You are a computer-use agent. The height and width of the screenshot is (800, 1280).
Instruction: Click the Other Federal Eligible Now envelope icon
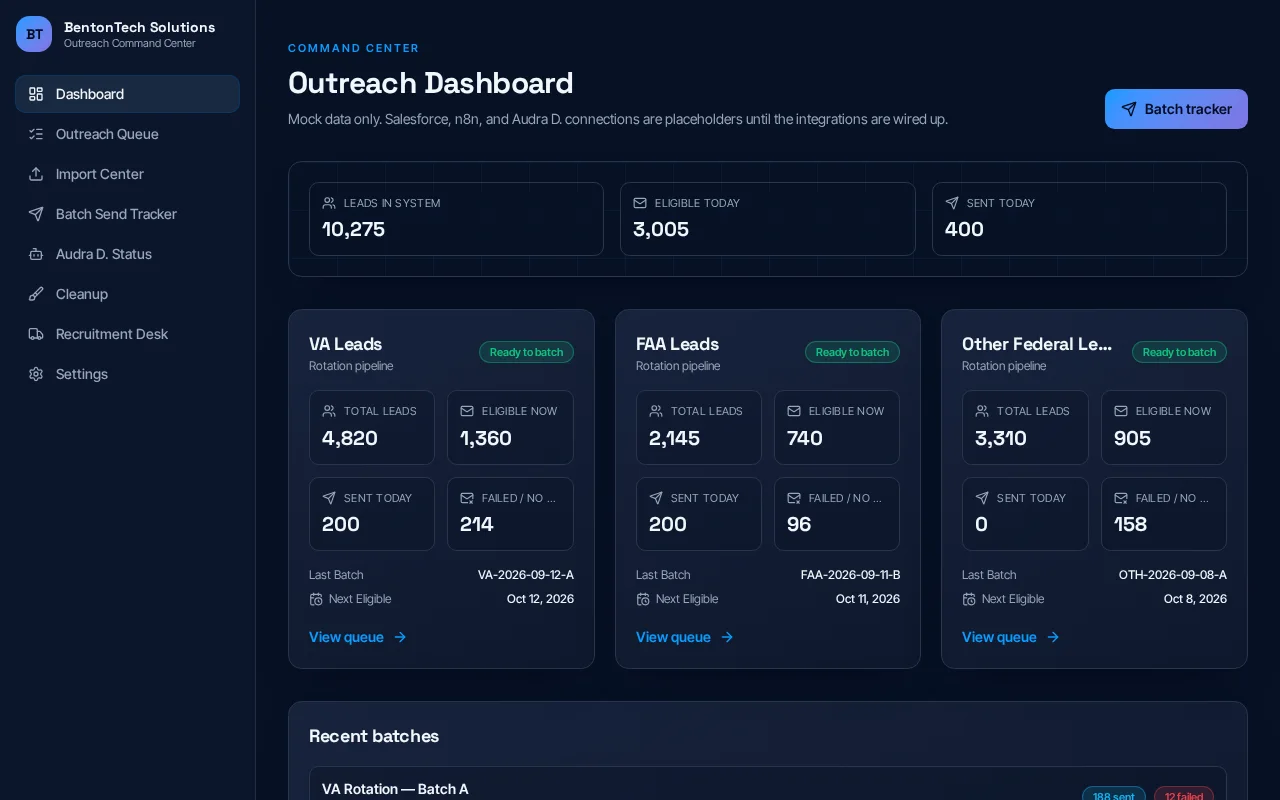coord(1121,411)
